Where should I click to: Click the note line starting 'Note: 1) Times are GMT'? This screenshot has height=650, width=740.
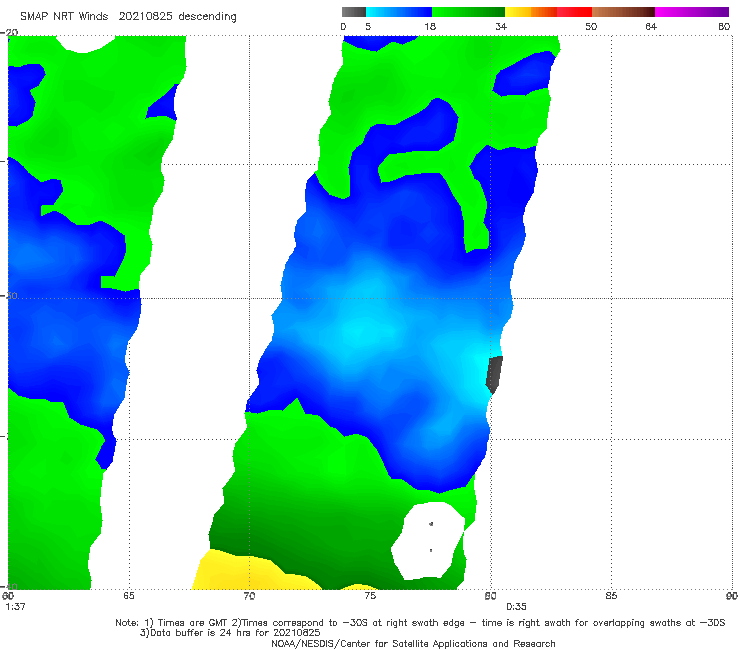[420, 623]
